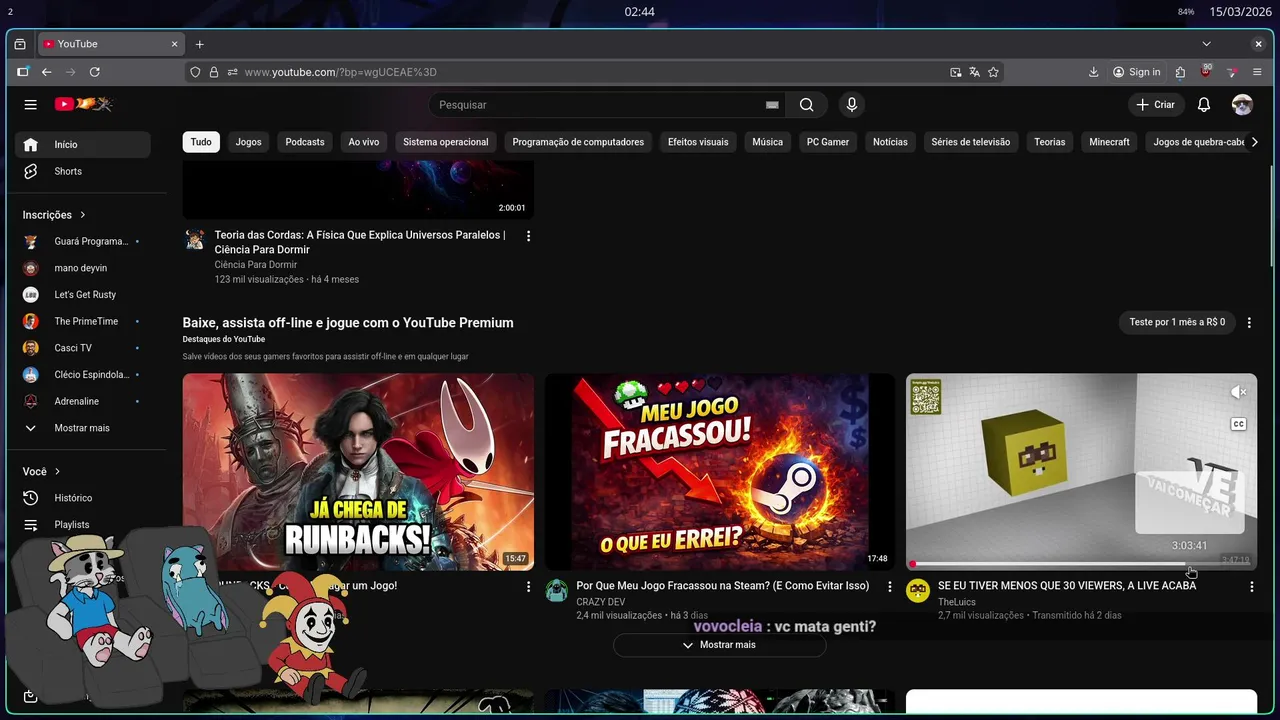
Task: Start voice search with microphone icon
Action: tap(852, 105)
